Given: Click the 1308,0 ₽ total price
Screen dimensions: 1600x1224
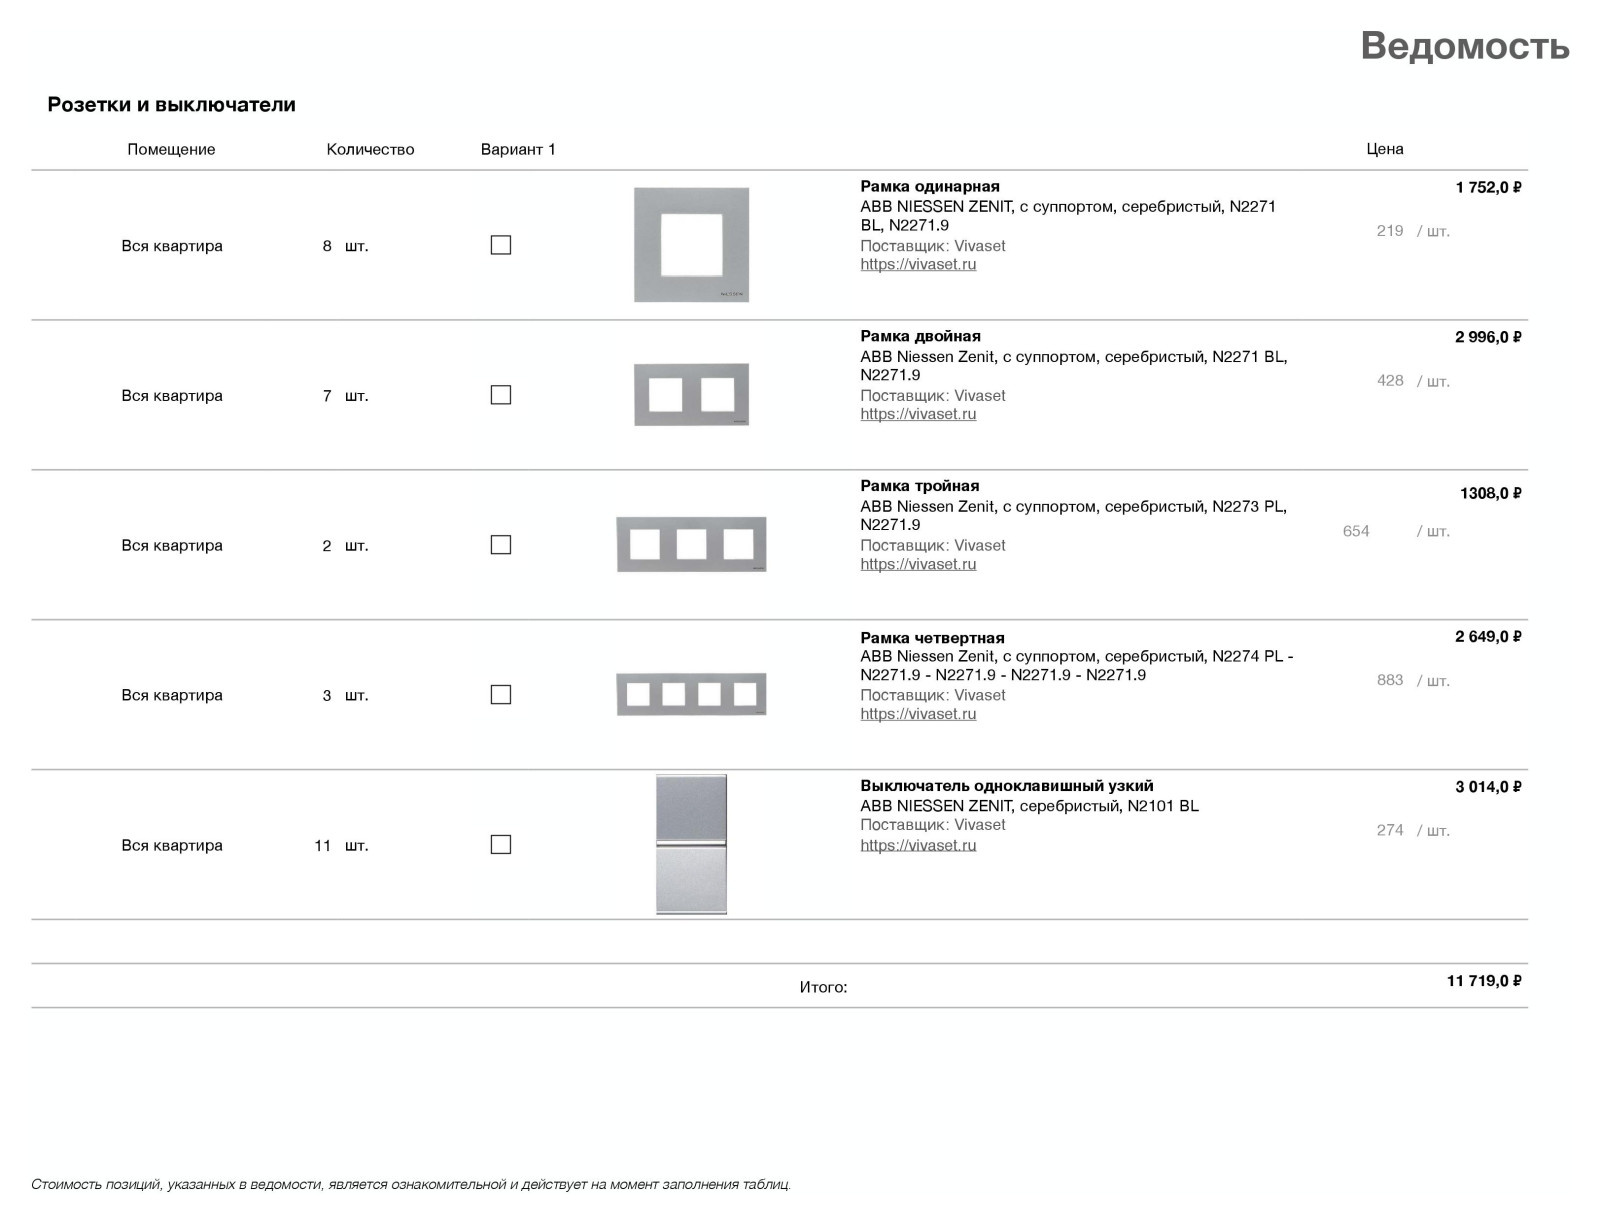Looking at the screenshot, I should coord(1490,494).
